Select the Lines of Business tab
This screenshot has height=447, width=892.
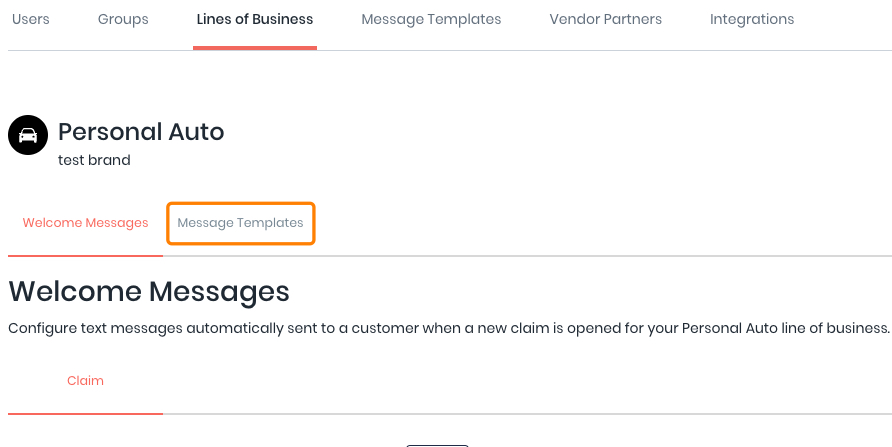click(x=255, y=19)
